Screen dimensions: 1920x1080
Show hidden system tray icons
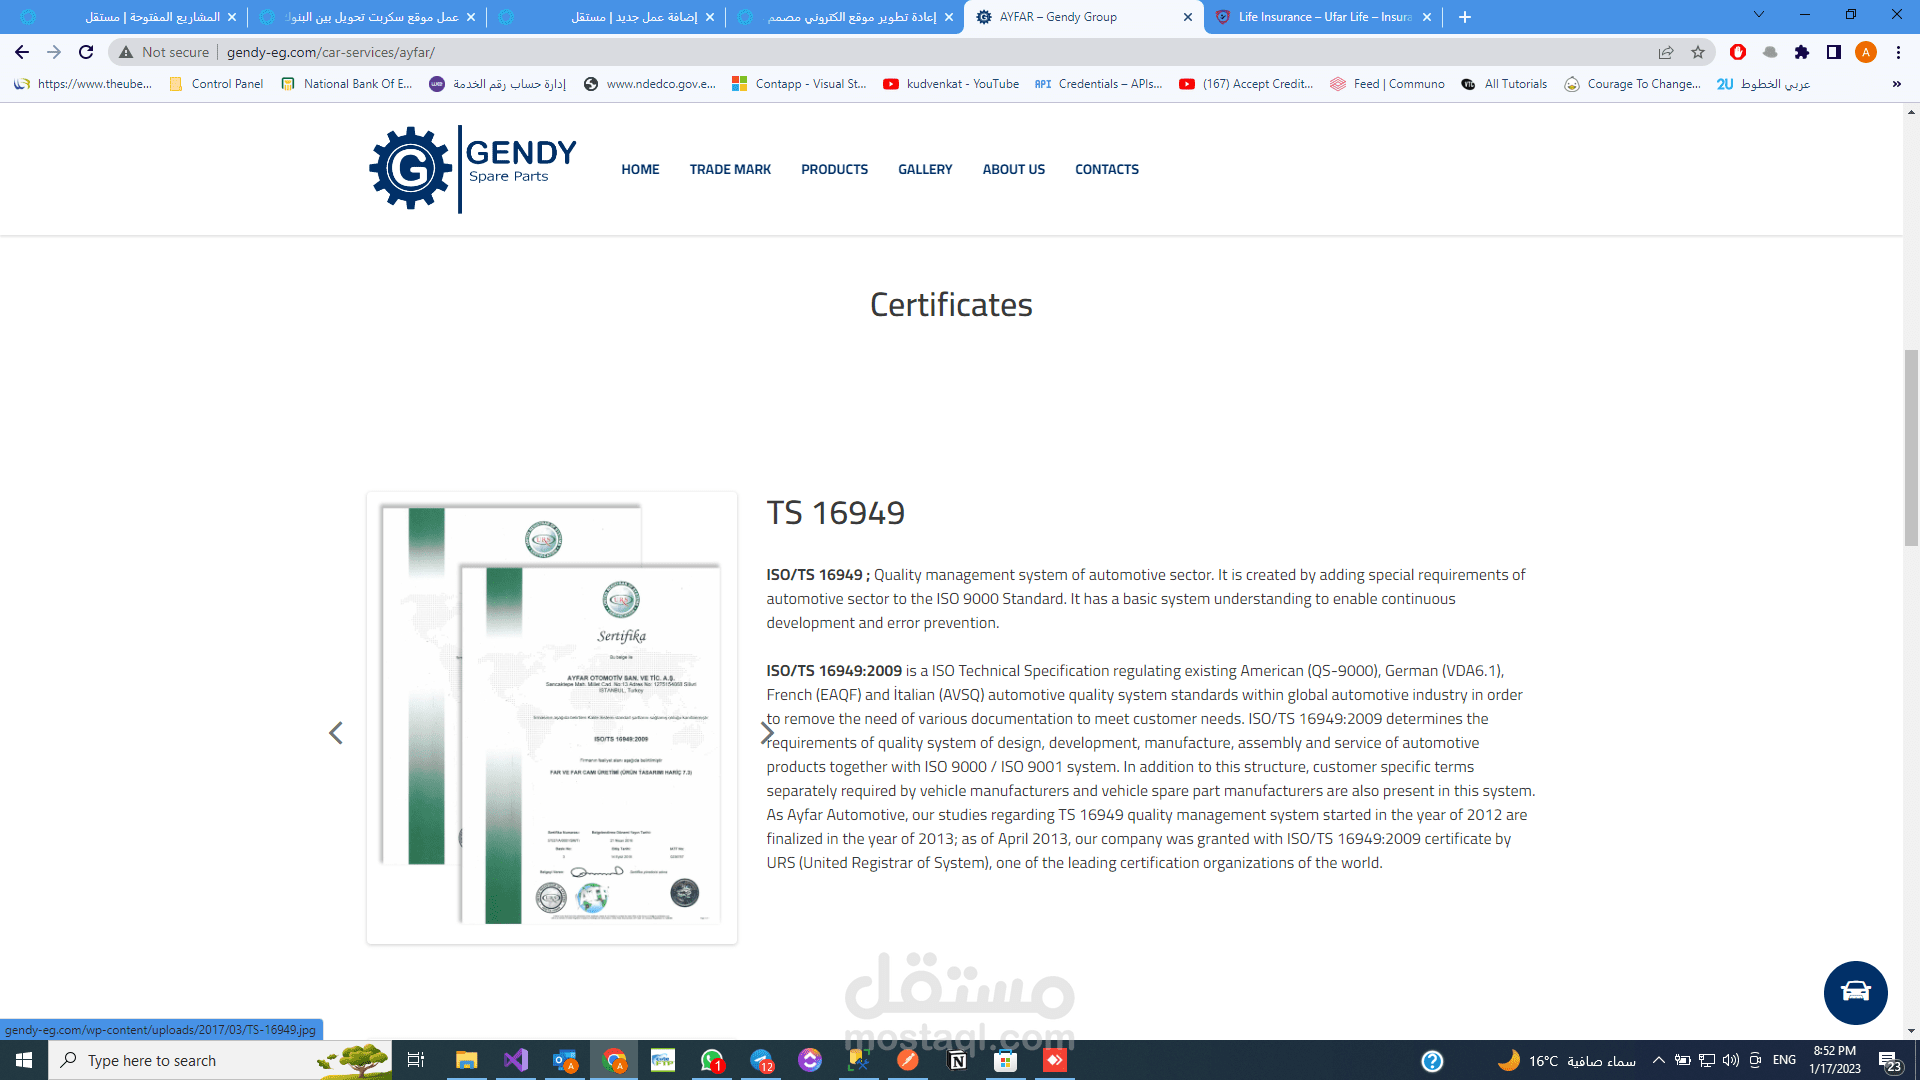pos(1659,1060)
